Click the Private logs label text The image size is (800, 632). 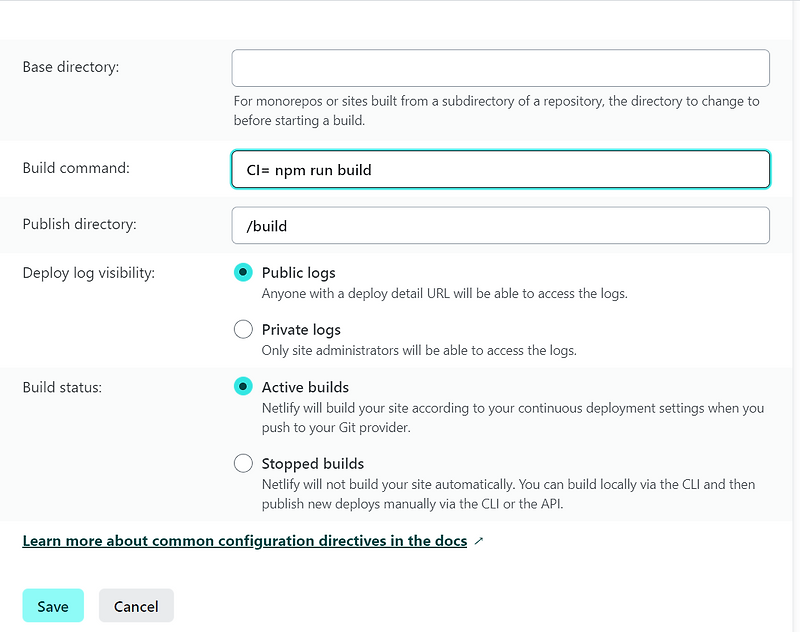[x=302, y=328]
